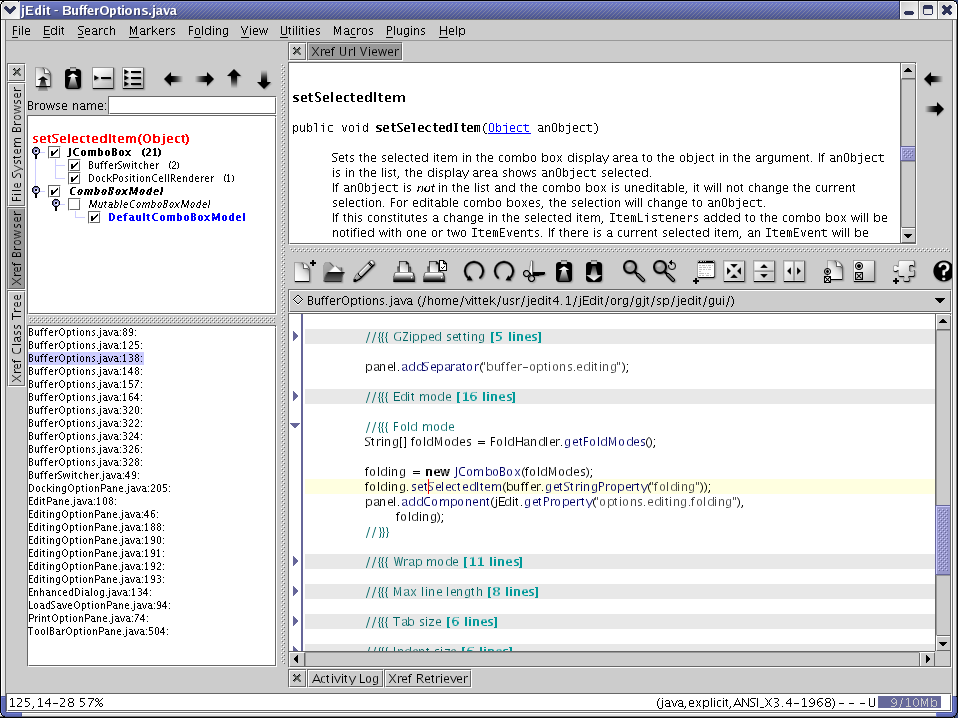Click the printer icon without a page badge
The height and width of the screenshot is (718, 958).
[403, 271]
